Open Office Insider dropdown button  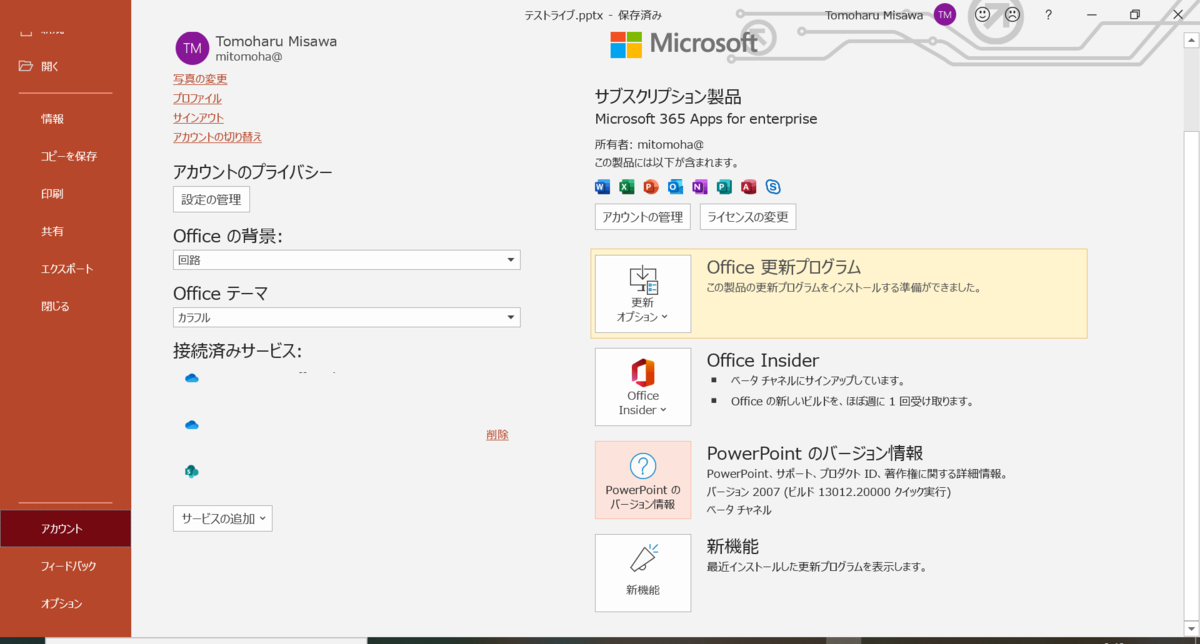pyautogui.click(x=643, y=387)
